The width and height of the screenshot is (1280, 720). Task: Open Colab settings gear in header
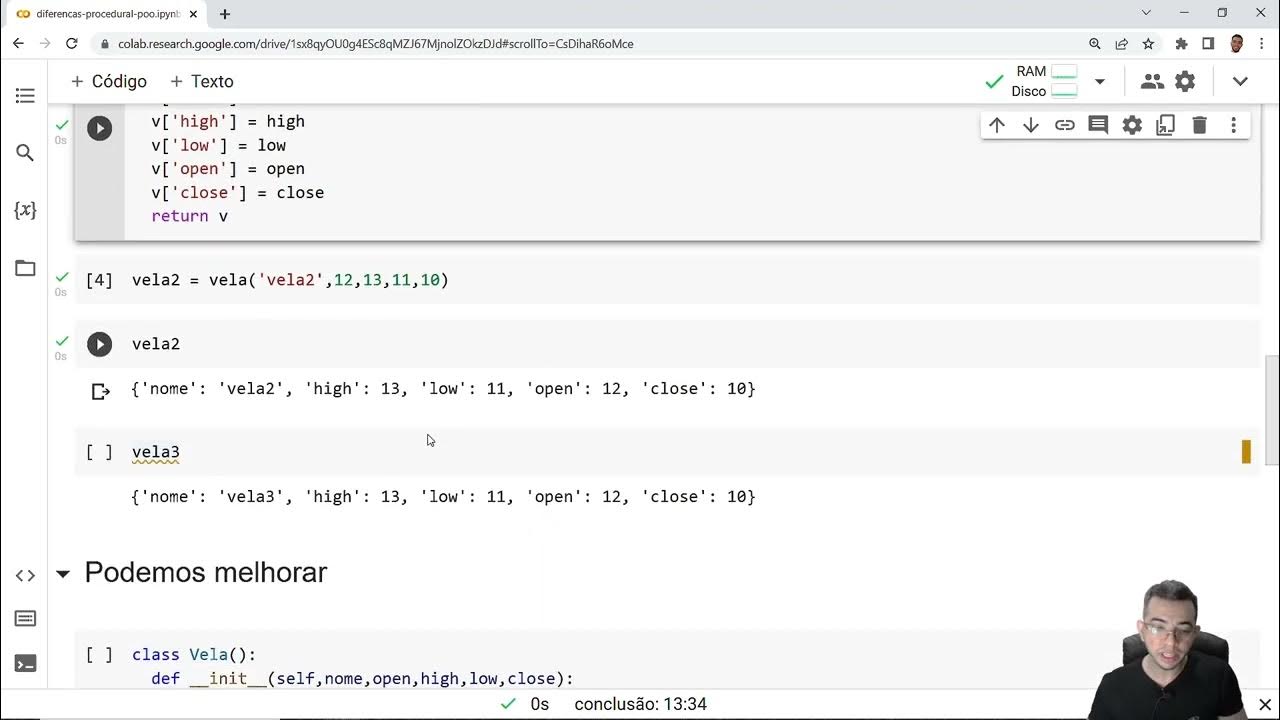[x=1185, y=81]
